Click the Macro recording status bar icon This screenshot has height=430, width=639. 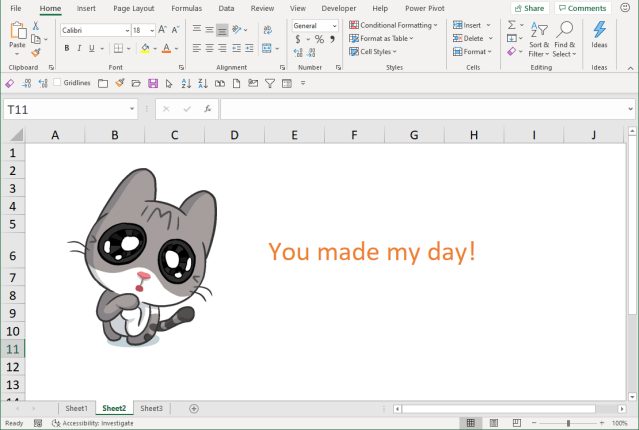point(38,423)
